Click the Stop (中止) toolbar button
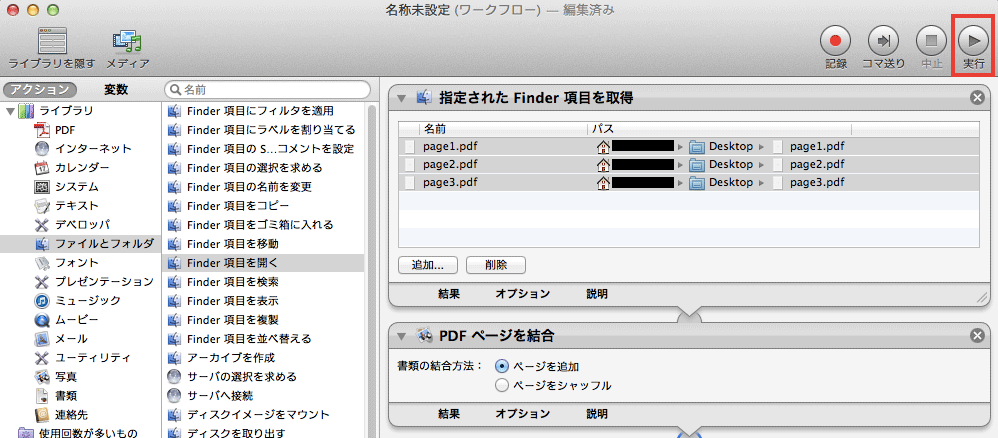Viewport: 998px width, 438px height. 931,41
